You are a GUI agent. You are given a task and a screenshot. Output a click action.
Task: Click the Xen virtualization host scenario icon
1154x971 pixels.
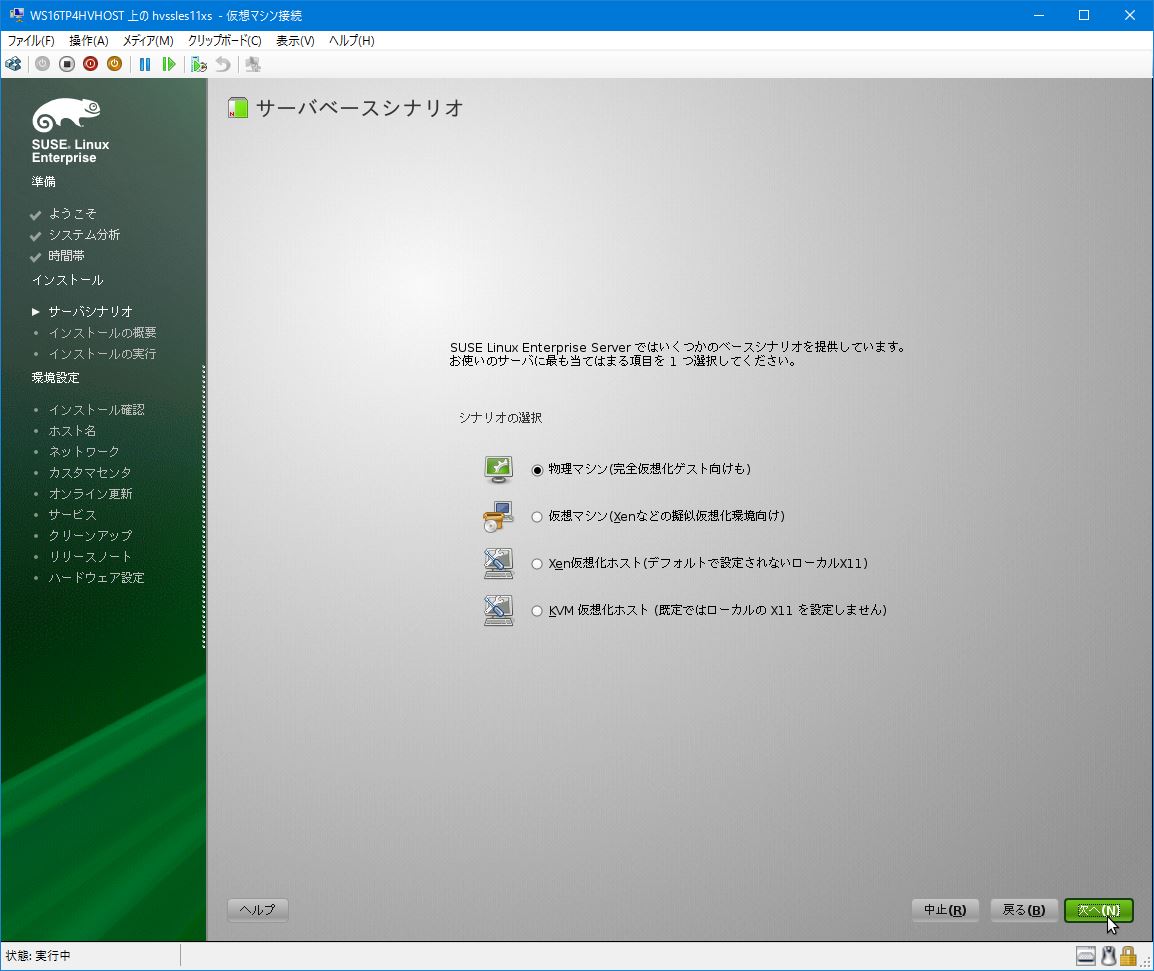[498, 563]
